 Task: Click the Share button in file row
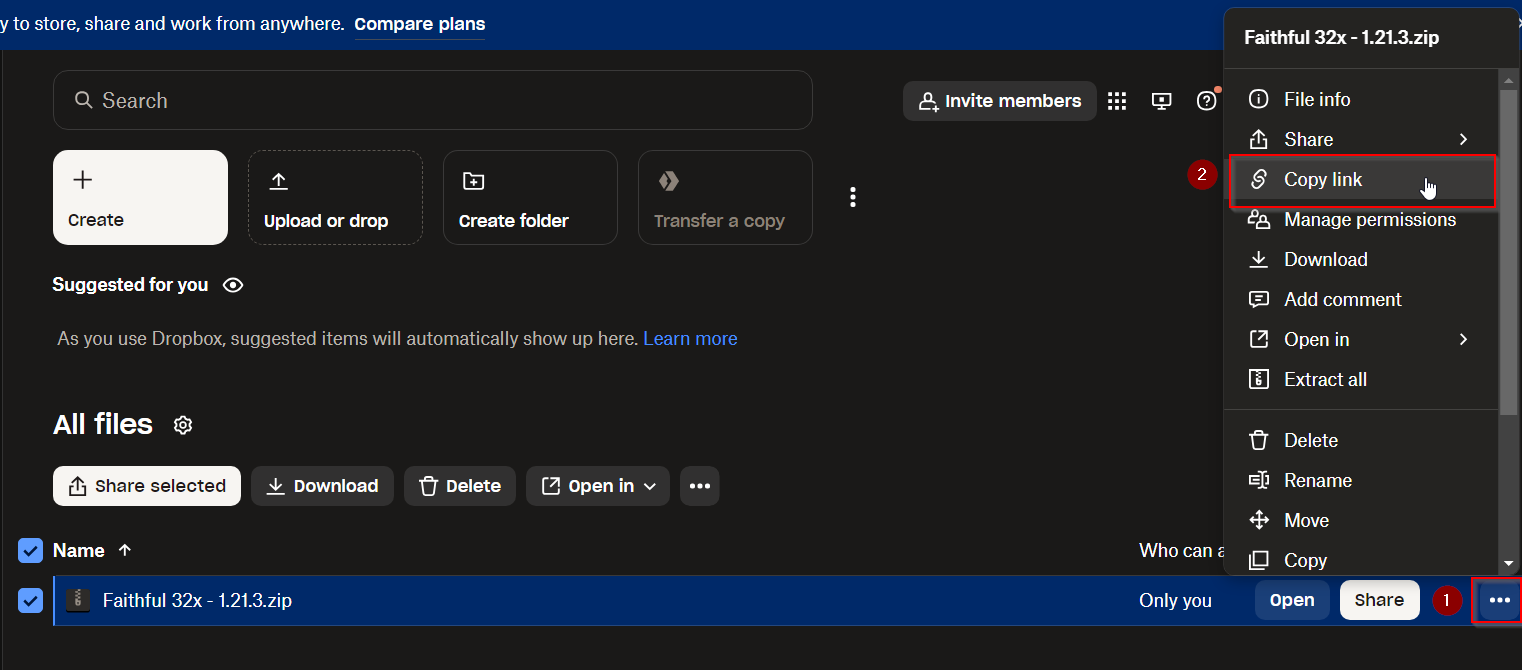1379,600
